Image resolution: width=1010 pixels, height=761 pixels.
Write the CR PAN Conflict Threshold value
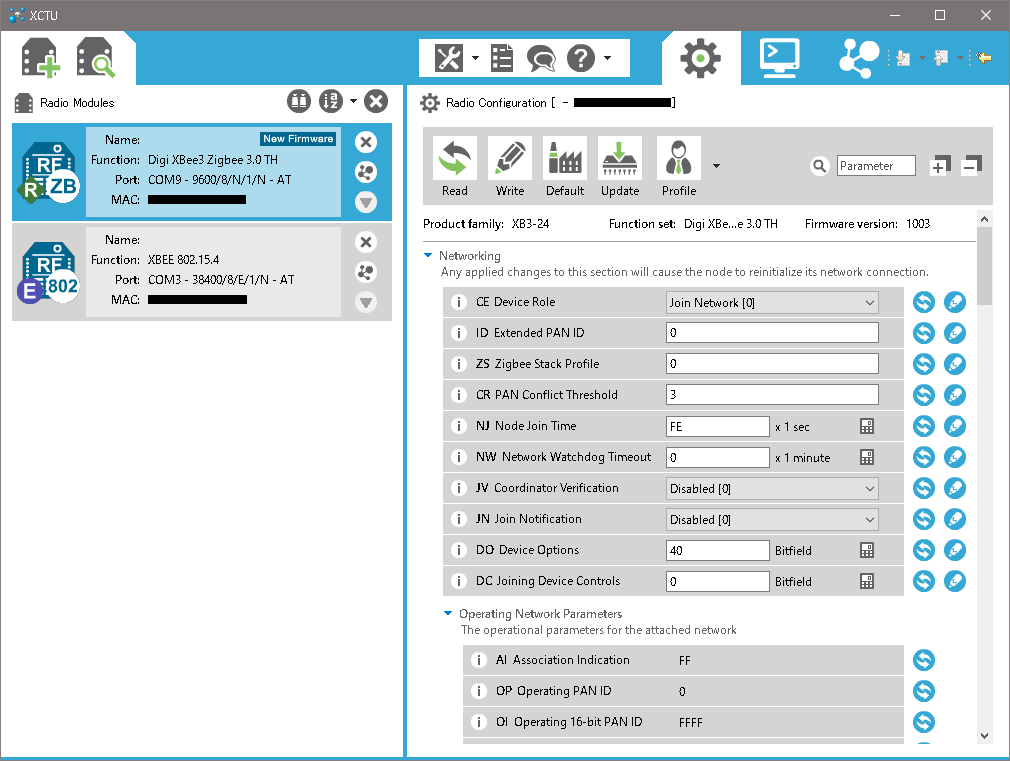(x=955, y=395)
